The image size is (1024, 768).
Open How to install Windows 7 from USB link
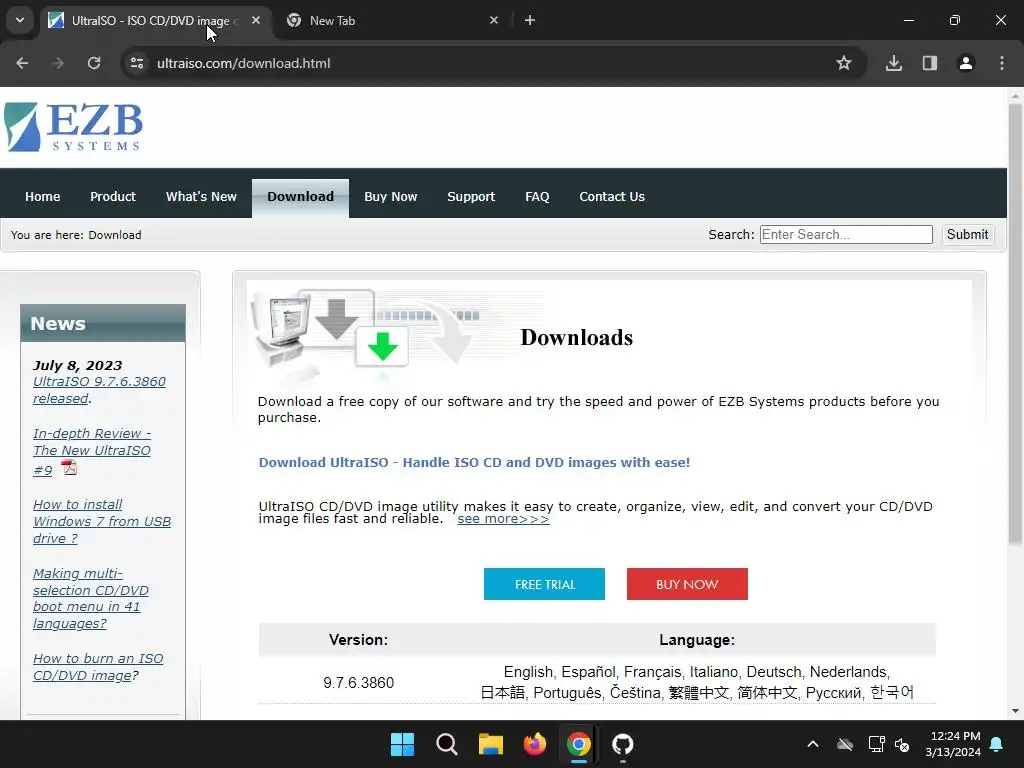(102, 521)
